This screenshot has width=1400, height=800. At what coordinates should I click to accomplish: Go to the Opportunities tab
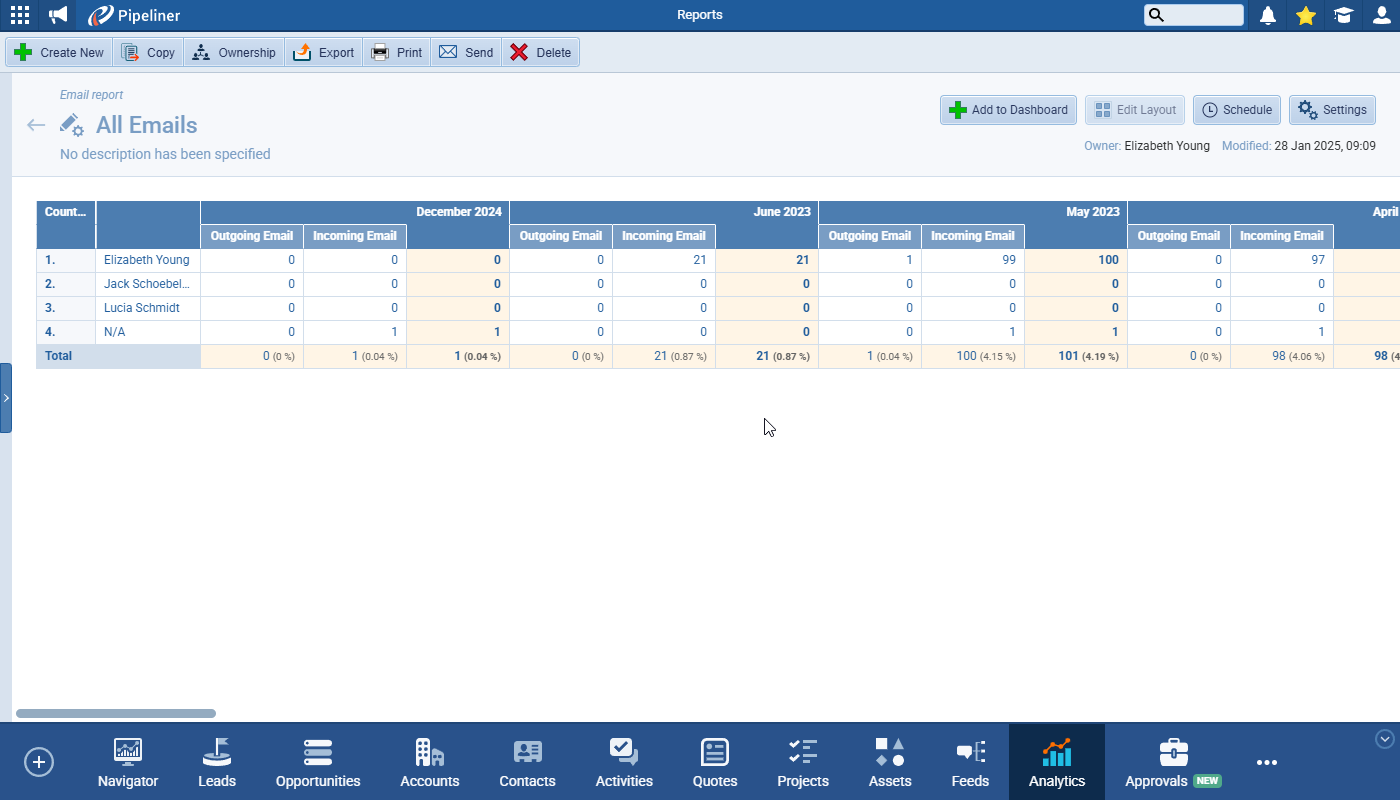point(318,763)
